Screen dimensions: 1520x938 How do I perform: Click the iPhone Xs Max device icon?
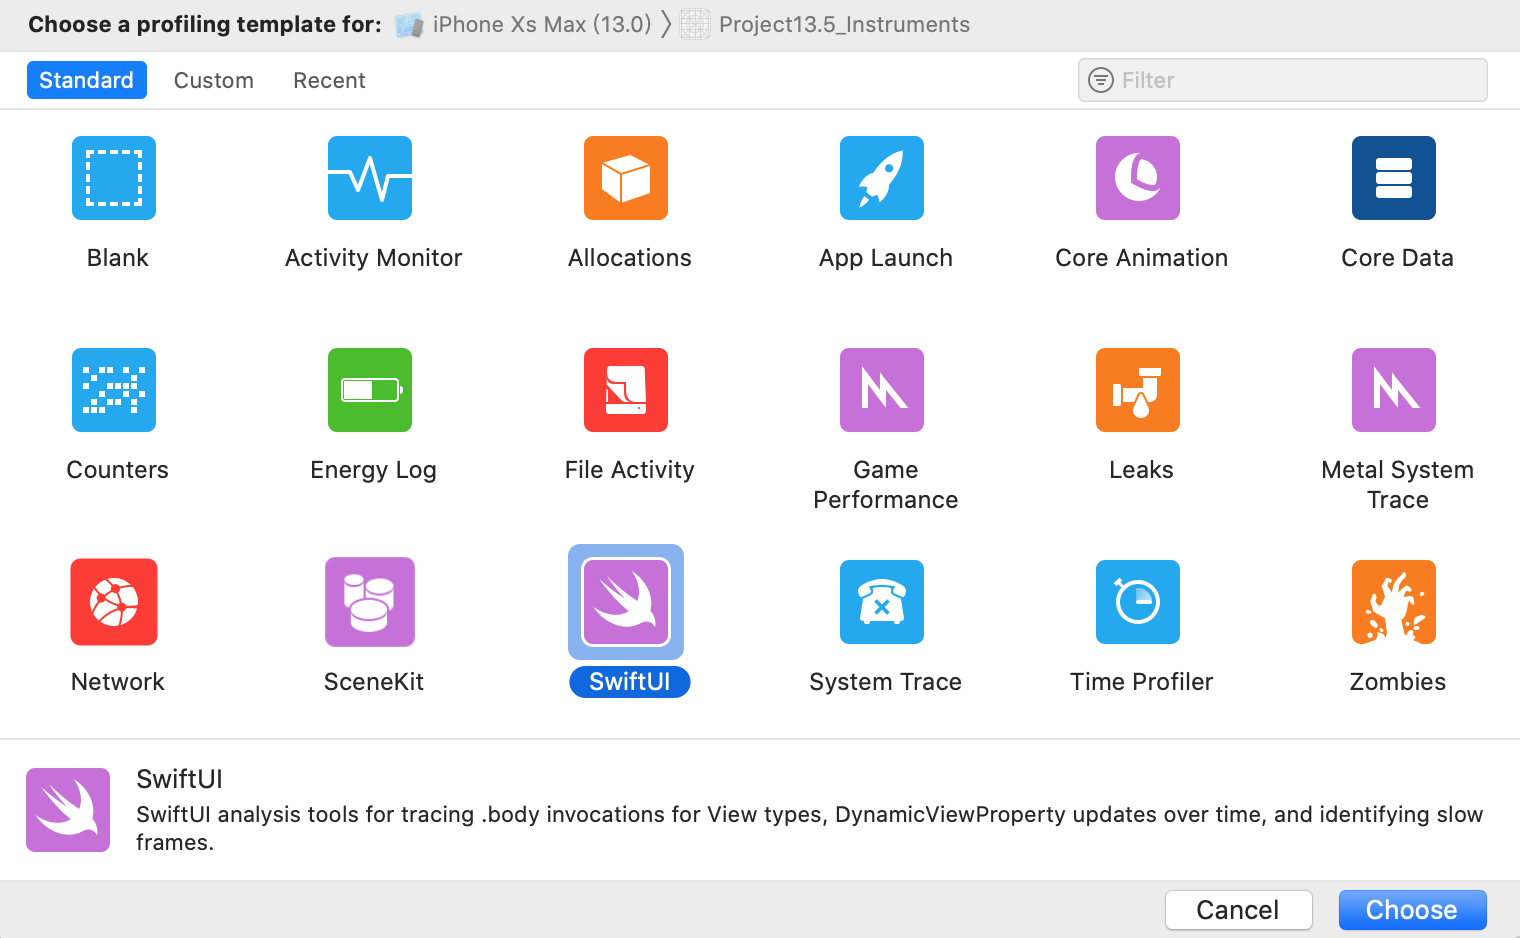coord(409,25)
